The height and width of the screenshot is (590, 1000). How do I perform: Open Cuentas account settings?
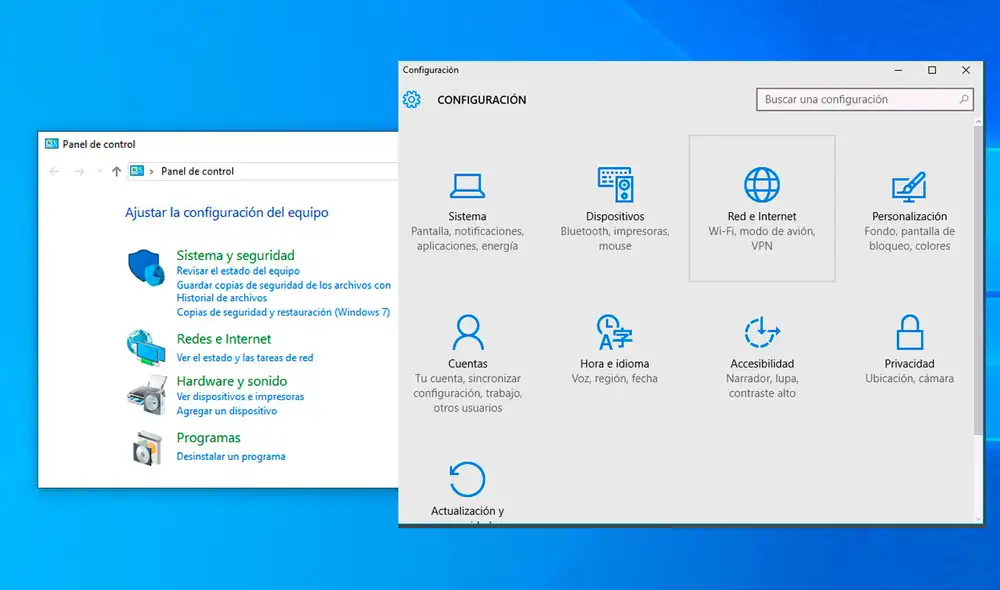(x=467, y=345)
